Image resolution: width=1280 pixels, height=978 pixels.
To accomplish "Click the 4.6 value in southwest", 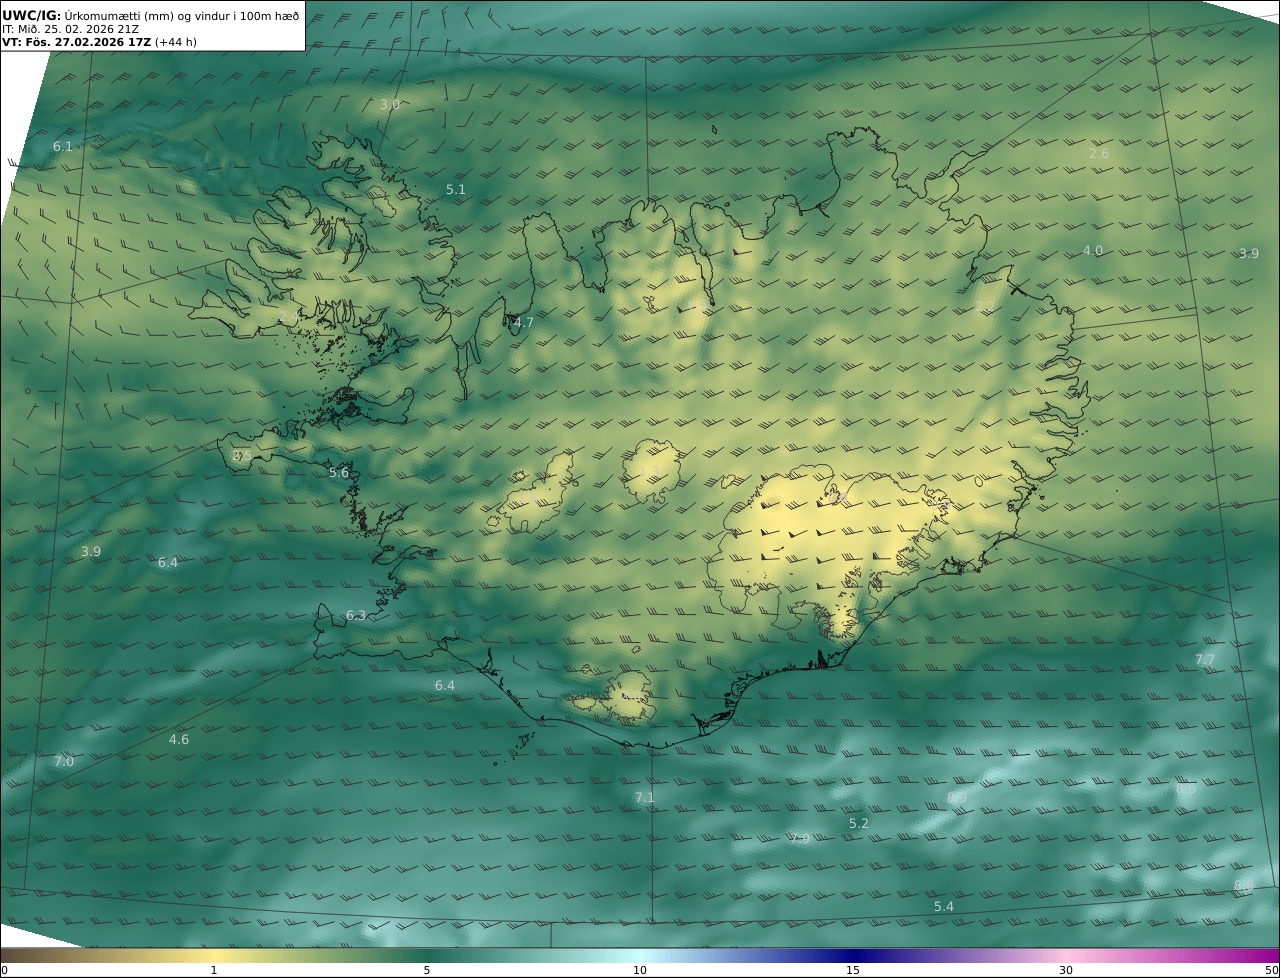I will [179, 739].
